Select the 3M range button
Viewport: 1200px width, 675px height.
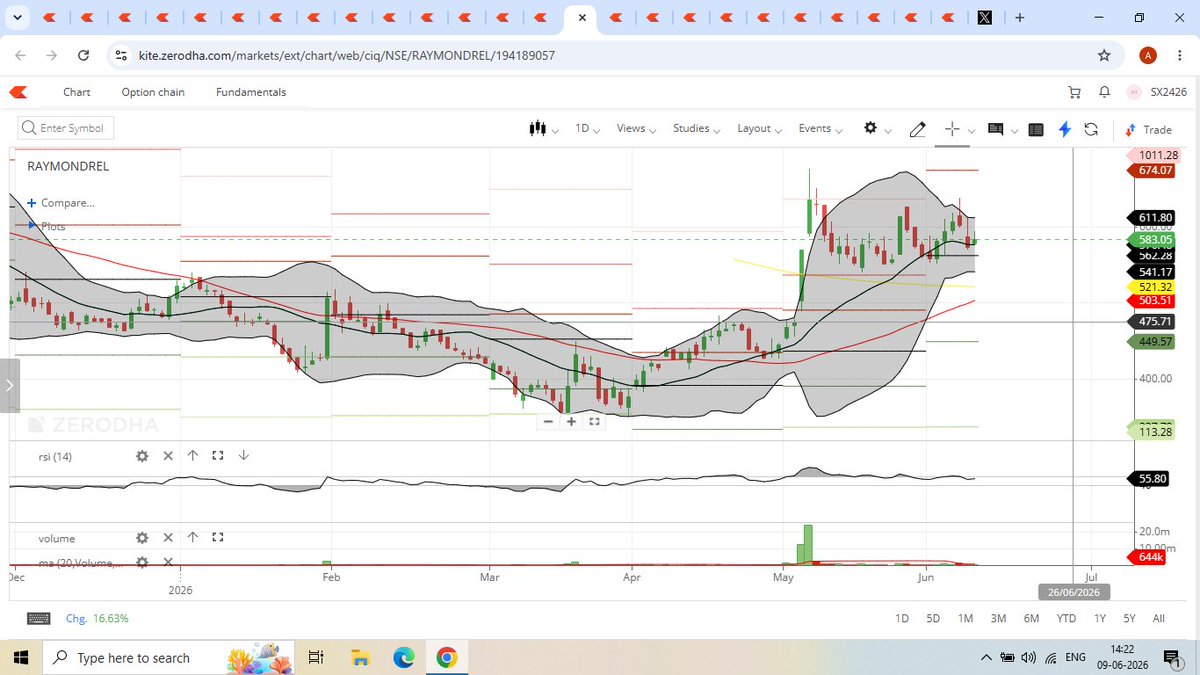pyautogui.click(x=998, y=619)
